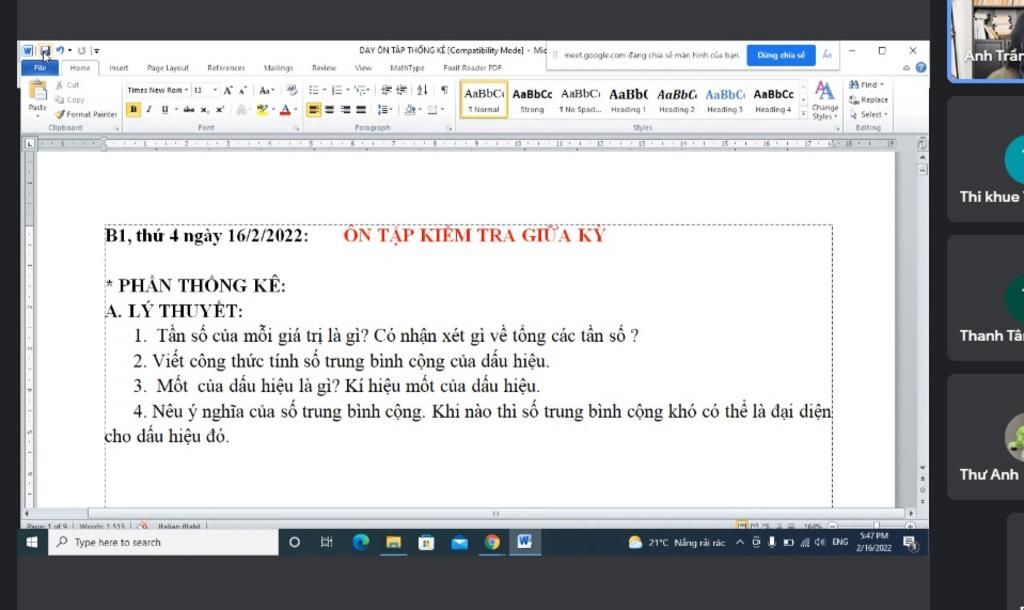Viewport: 1024px width, 610px height.
Task: Clear formatting from selection
Action: tap(291, 90)
